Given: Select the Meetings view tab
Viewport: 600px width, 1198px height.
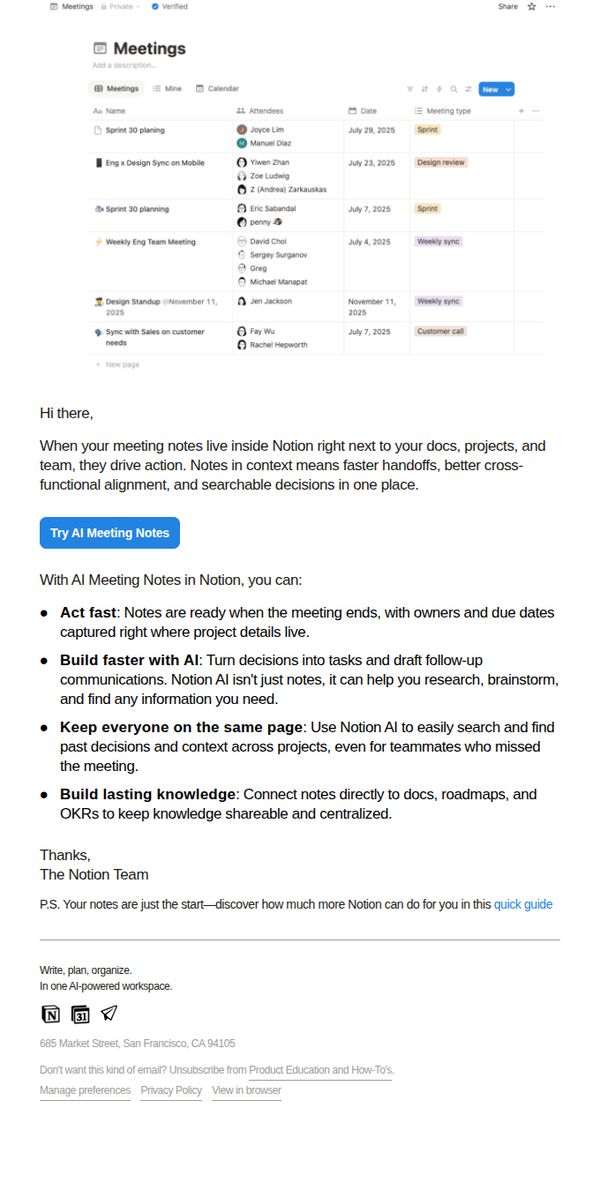Looking at the screenshot, I should (x=117, y=89).
